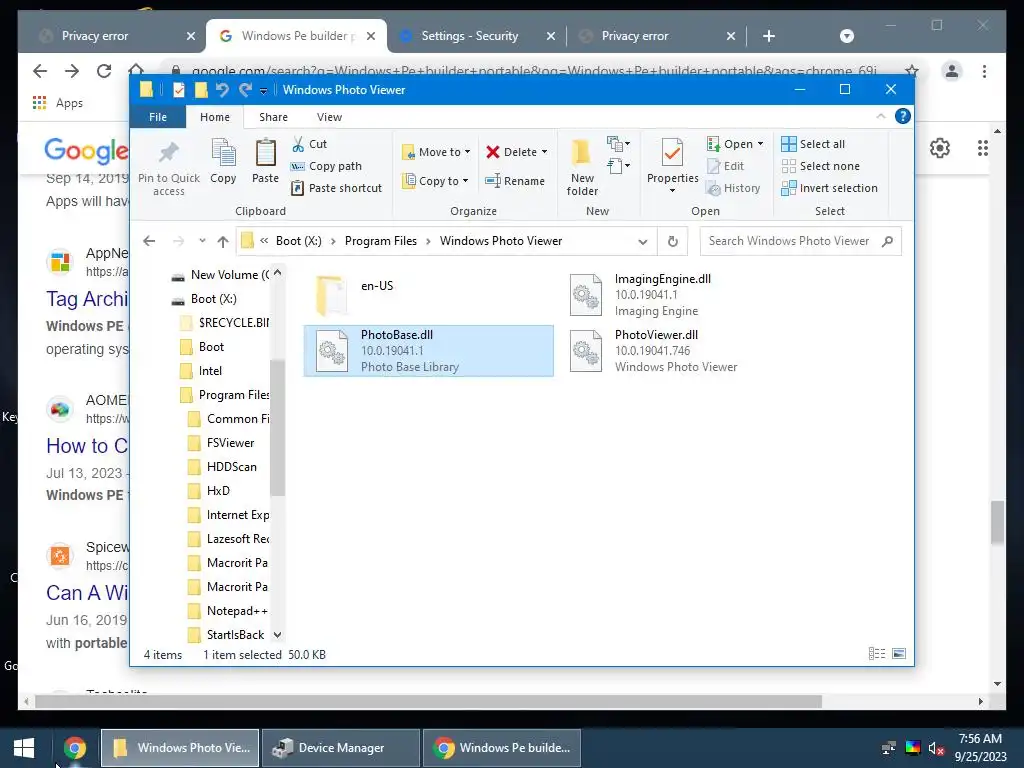Viewport: 1024px width, 768px height.
Task: Select the PhotoViewer.dll file
Action: (682, 351)
